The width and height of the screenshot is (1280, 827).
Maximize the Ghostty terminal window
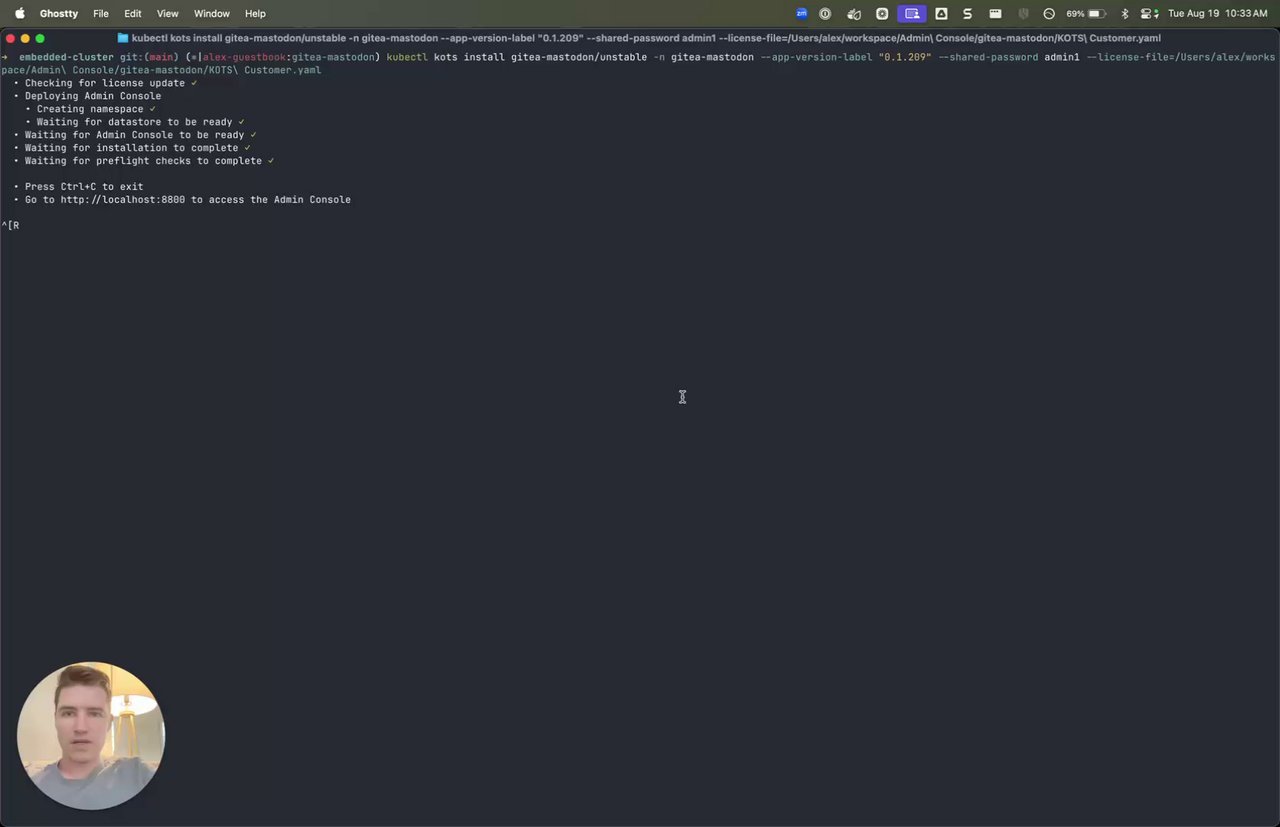pyautogui.click(x=40, y=38)
